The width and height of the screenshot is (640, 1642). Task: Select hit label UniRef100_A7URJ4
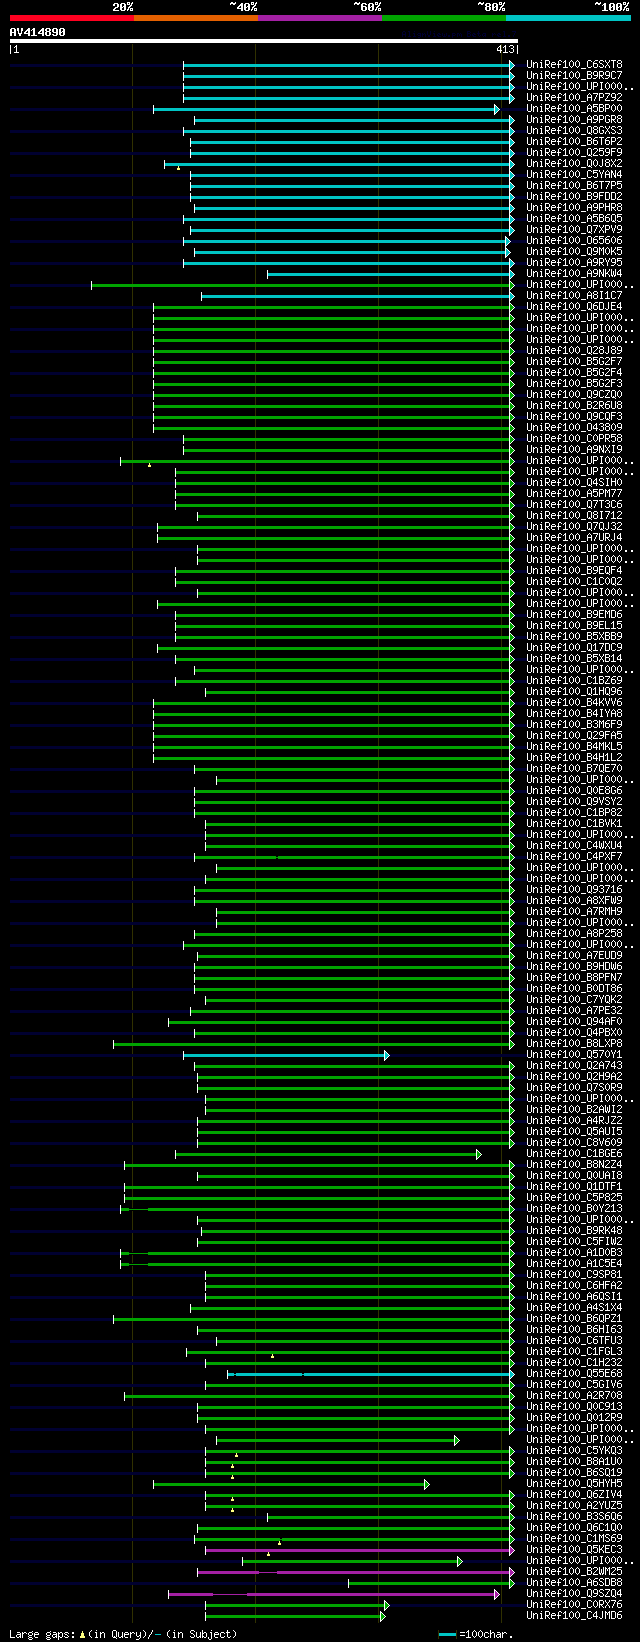[x=574, y=538]
